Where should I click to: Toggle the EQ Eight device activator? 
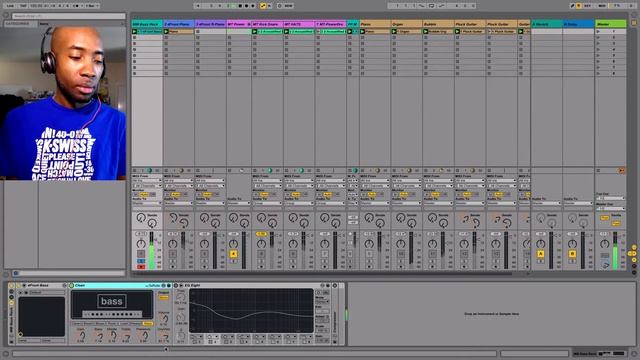176,285
